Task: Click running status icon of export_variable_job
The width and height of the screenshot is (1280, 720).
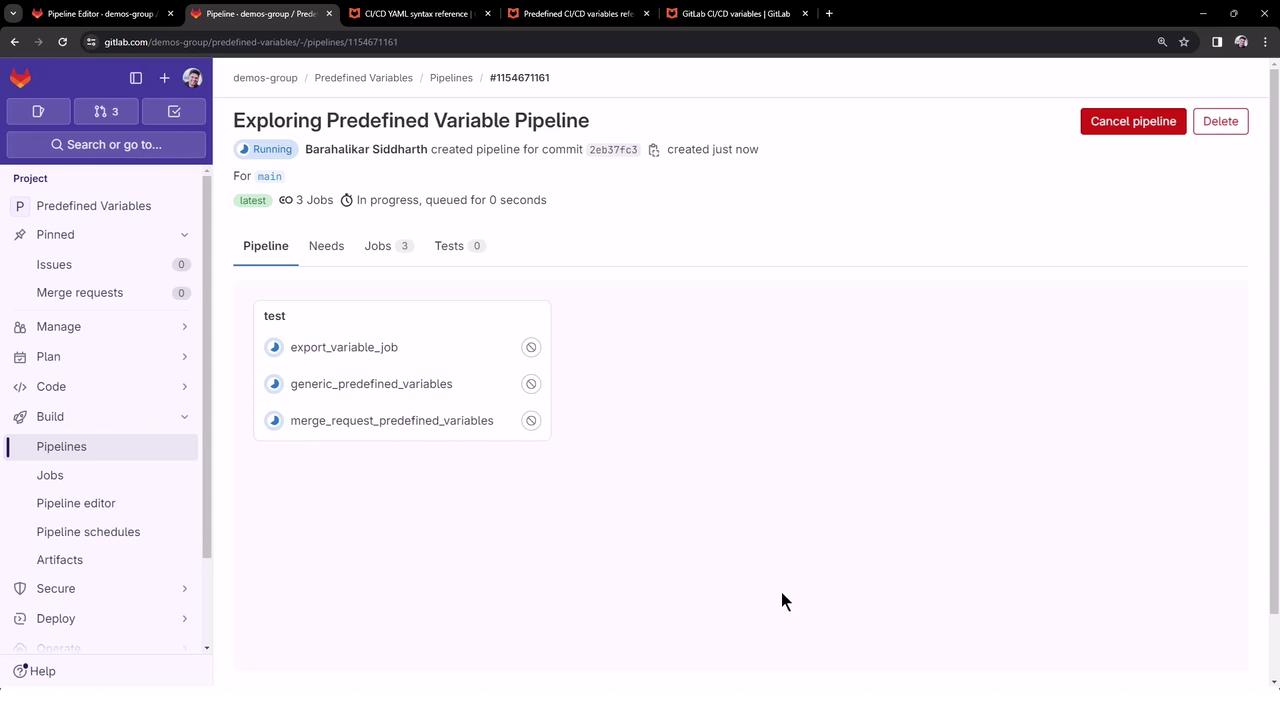Action: [275, 348]
